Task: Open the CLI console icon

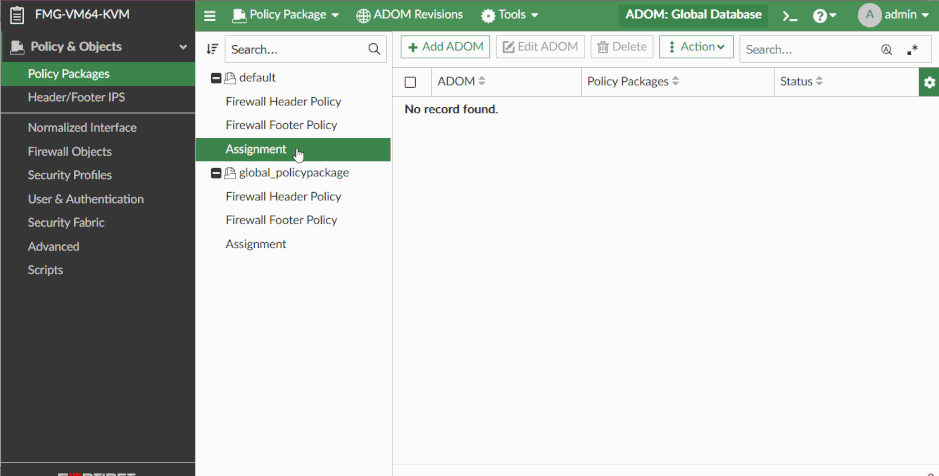Action: pyautogui.click(x=789, y=16)
